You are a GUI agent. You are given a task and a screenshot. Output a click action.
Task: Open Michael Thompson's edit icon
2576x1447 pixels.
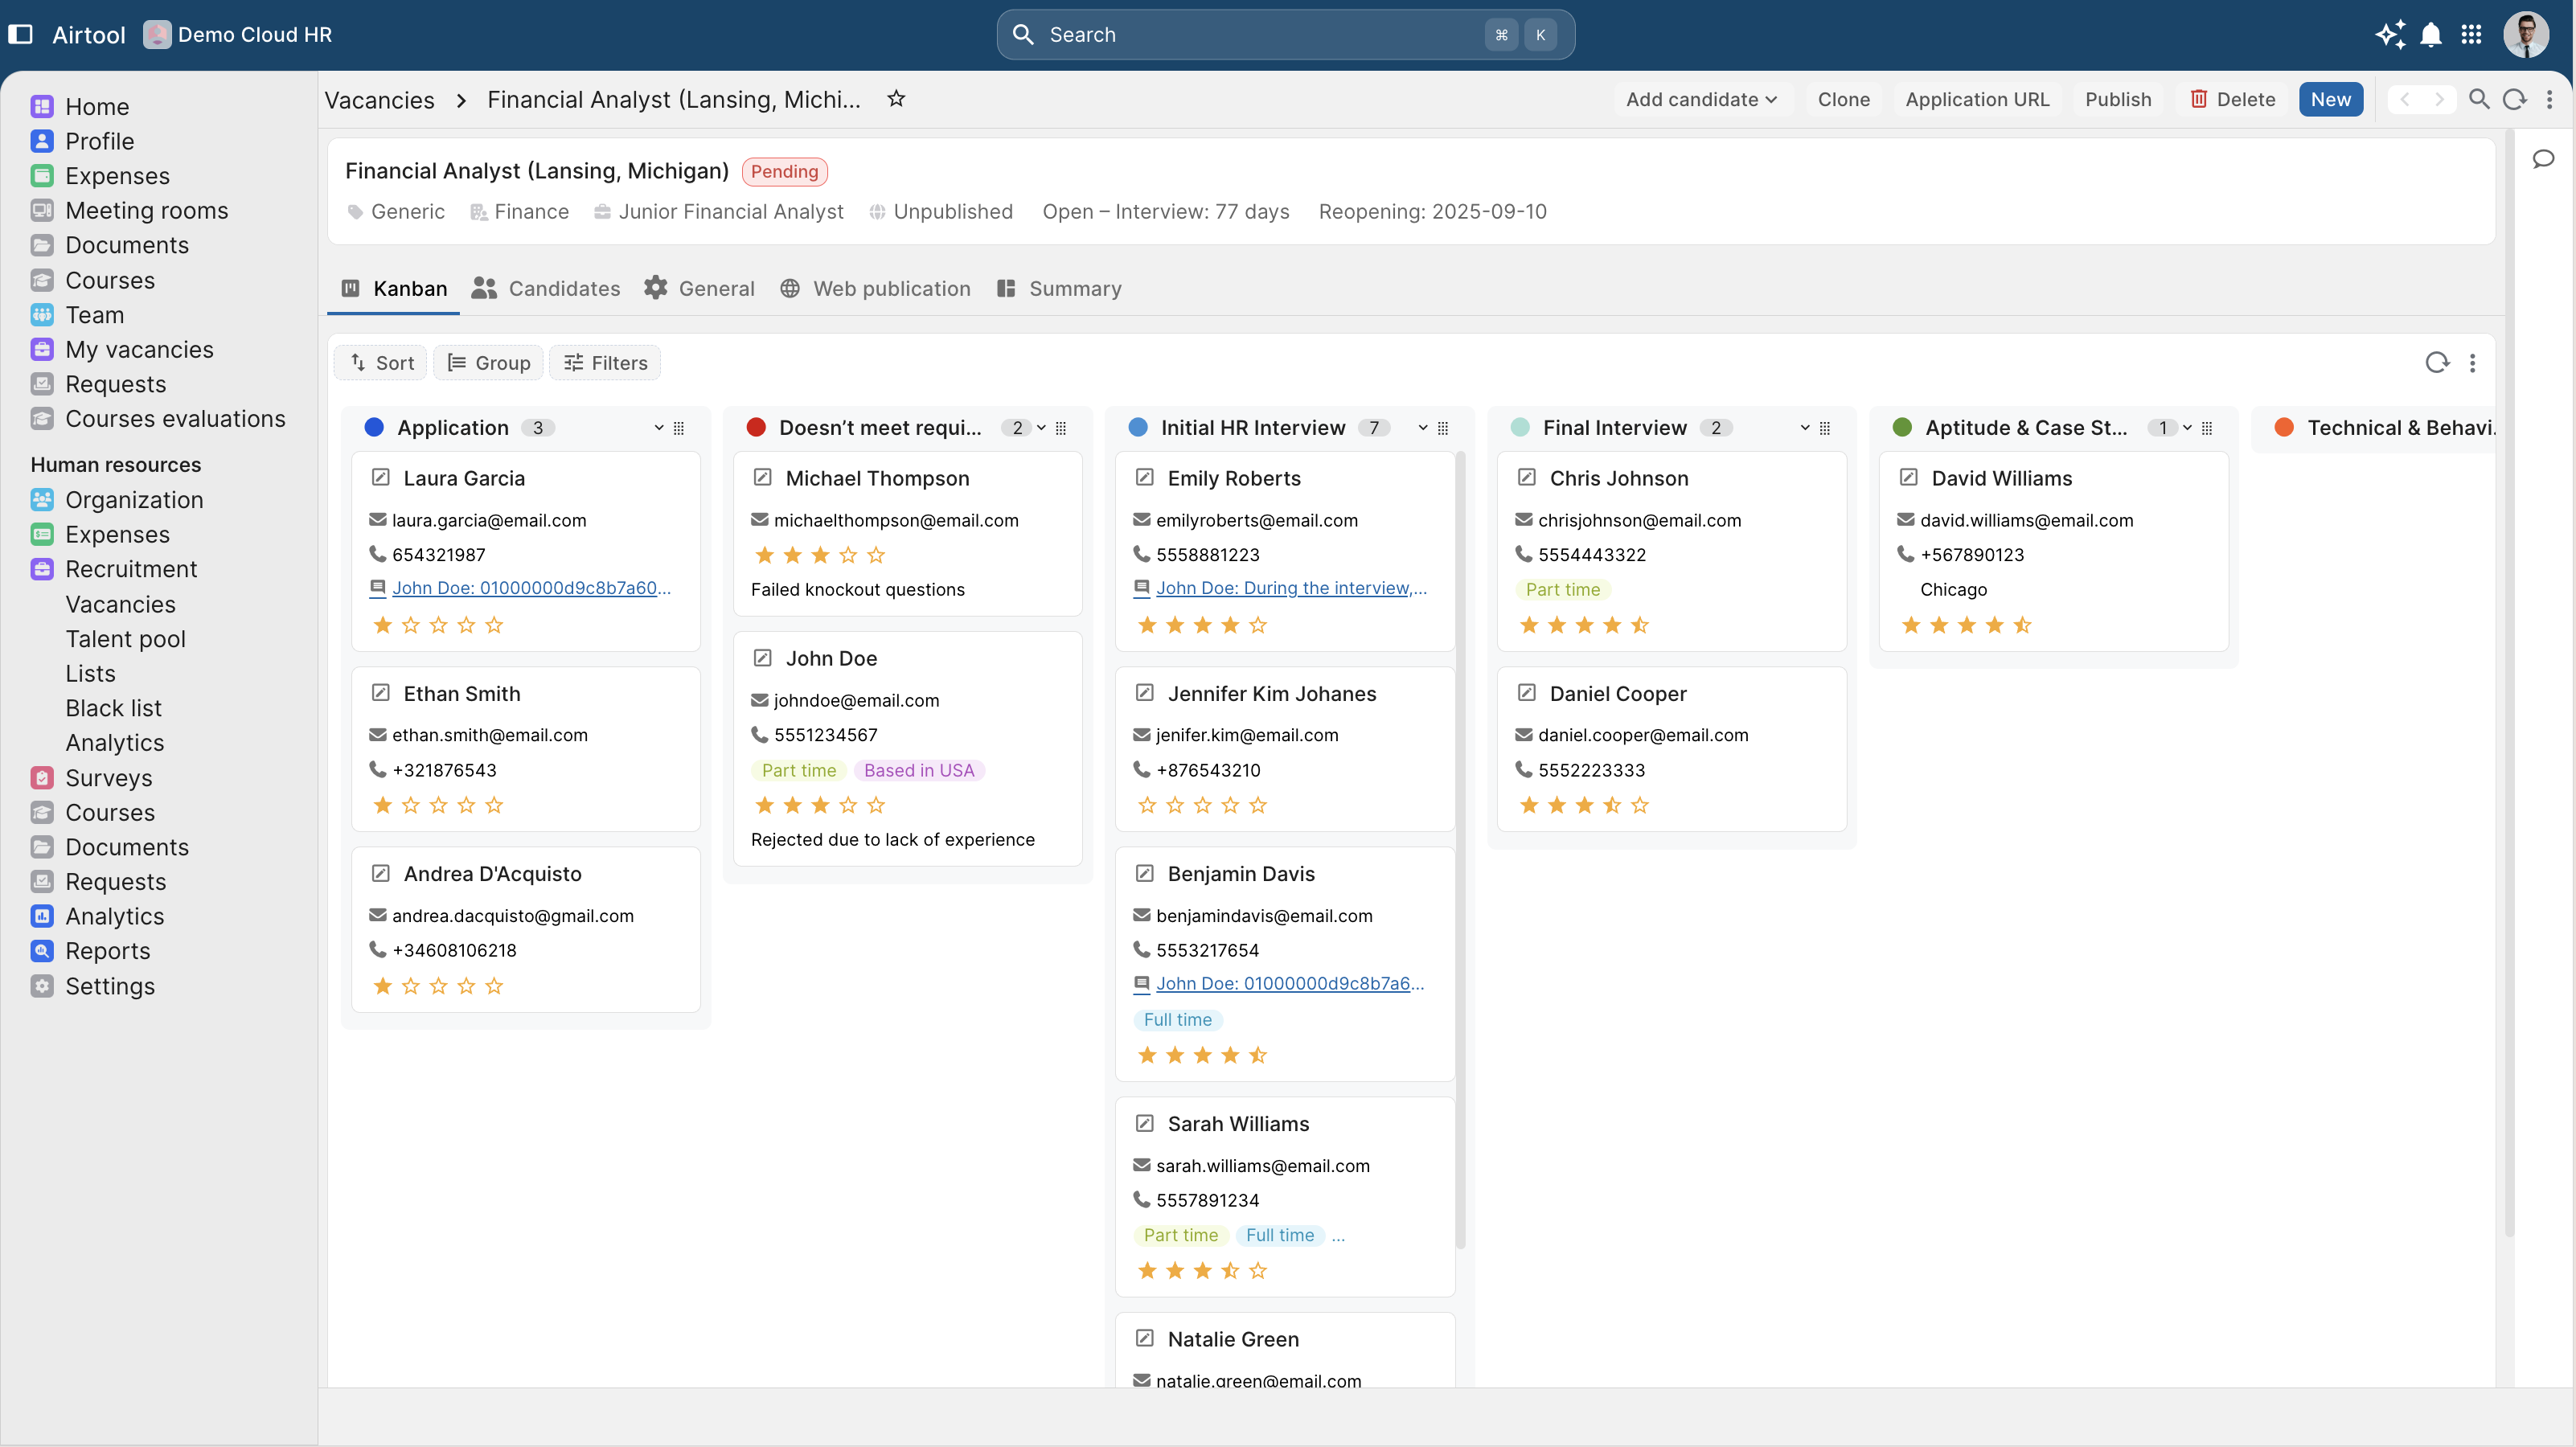point(762,477)
